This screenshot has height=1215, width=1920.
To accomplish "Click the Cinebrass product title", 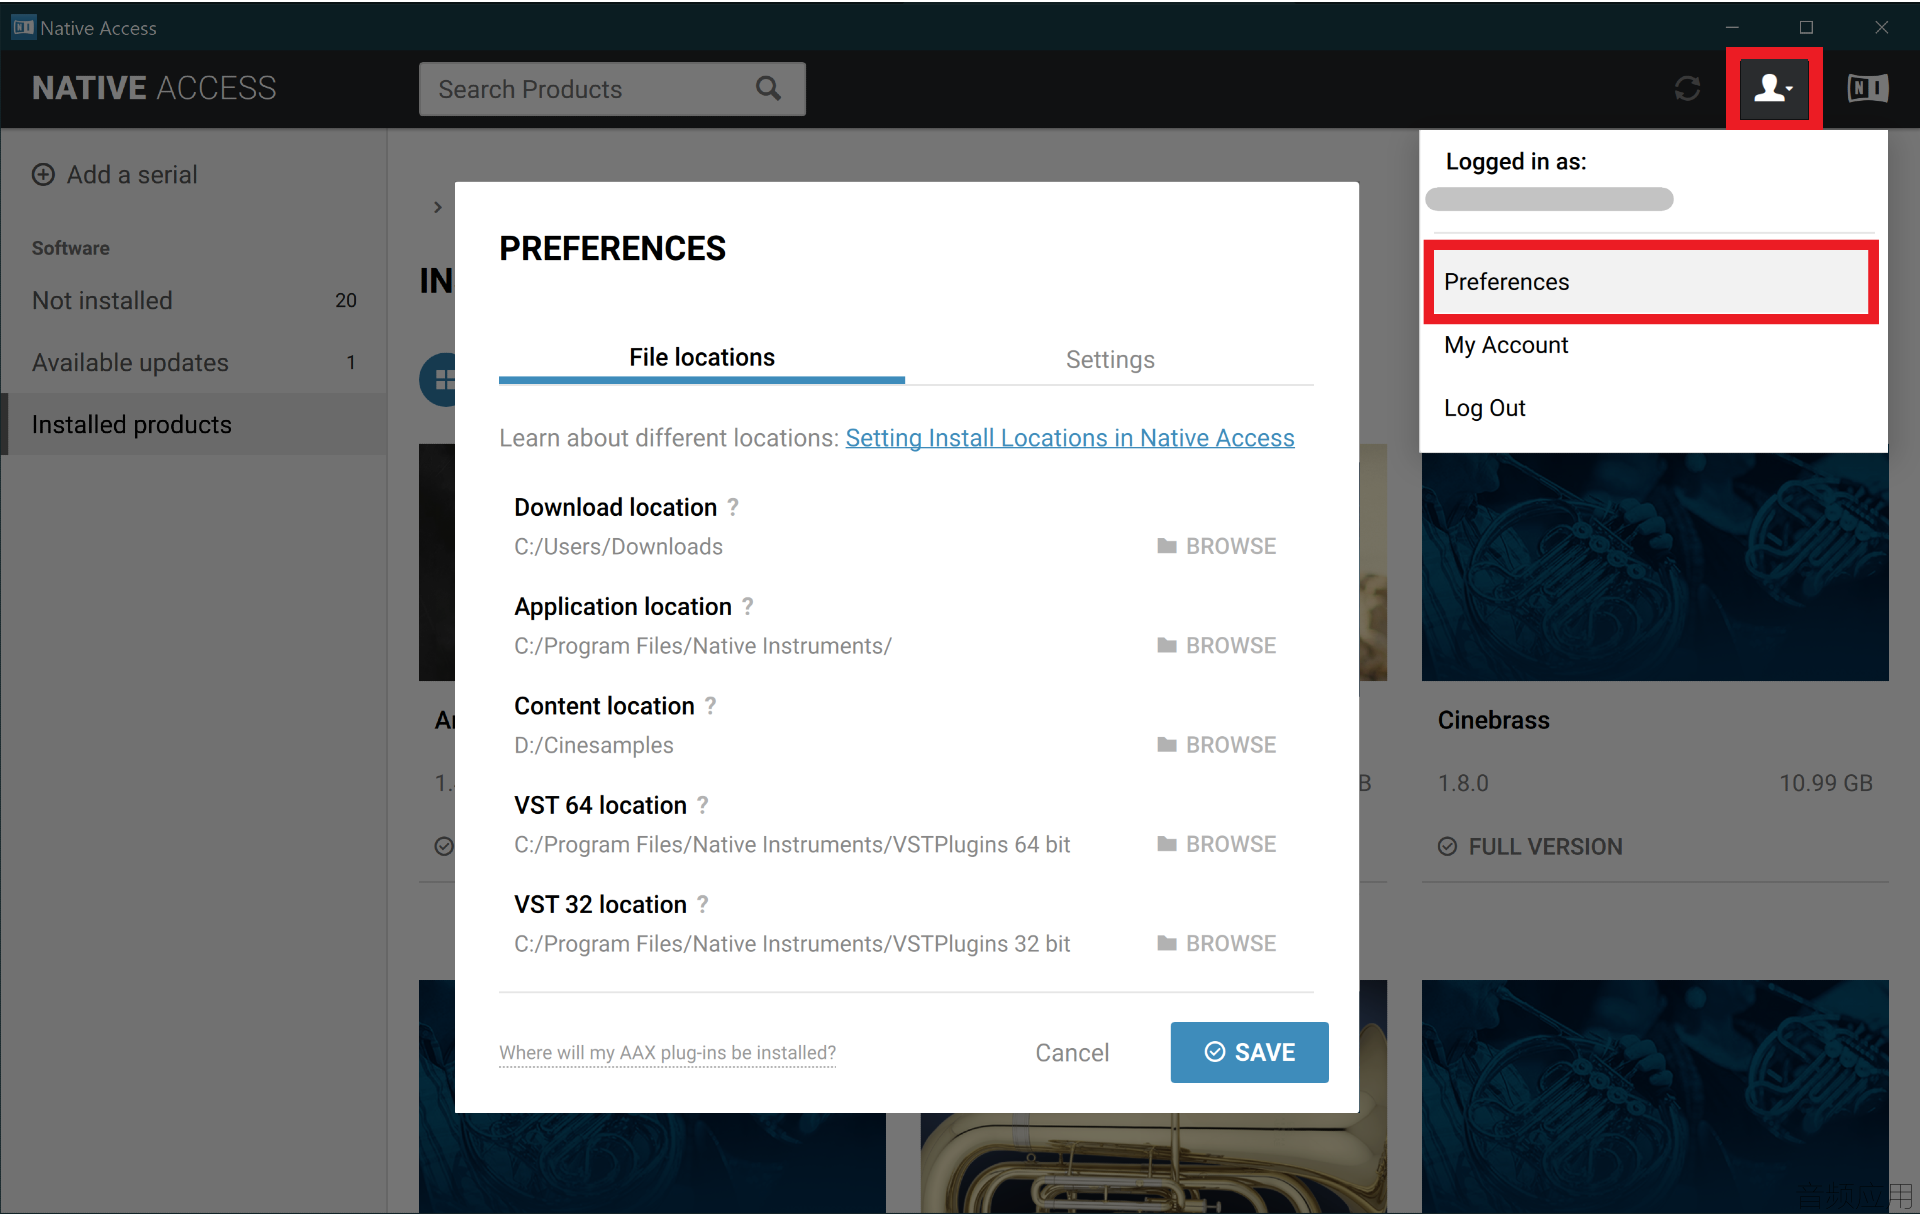I will 1494,720.
